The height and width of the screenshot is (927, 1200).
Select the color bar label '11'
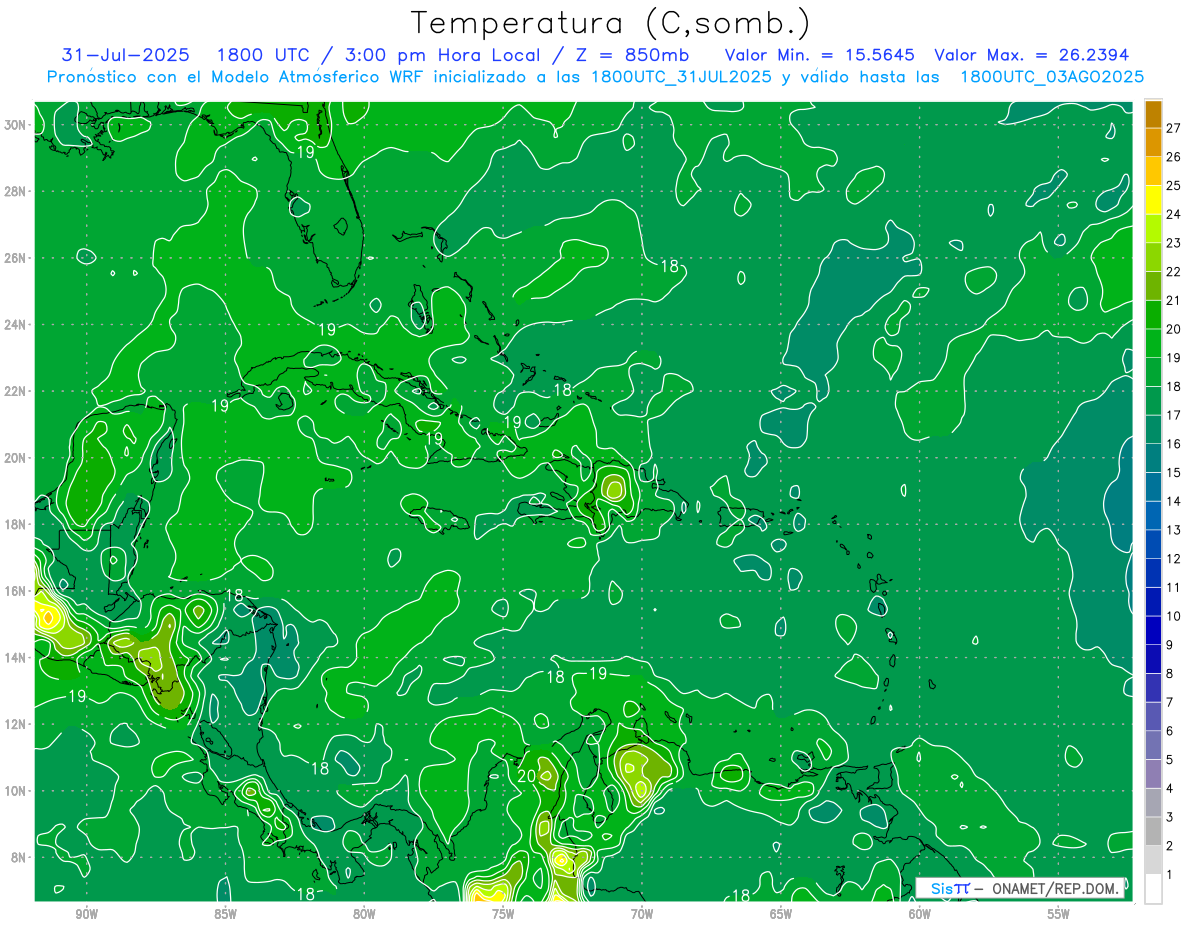1174,588
